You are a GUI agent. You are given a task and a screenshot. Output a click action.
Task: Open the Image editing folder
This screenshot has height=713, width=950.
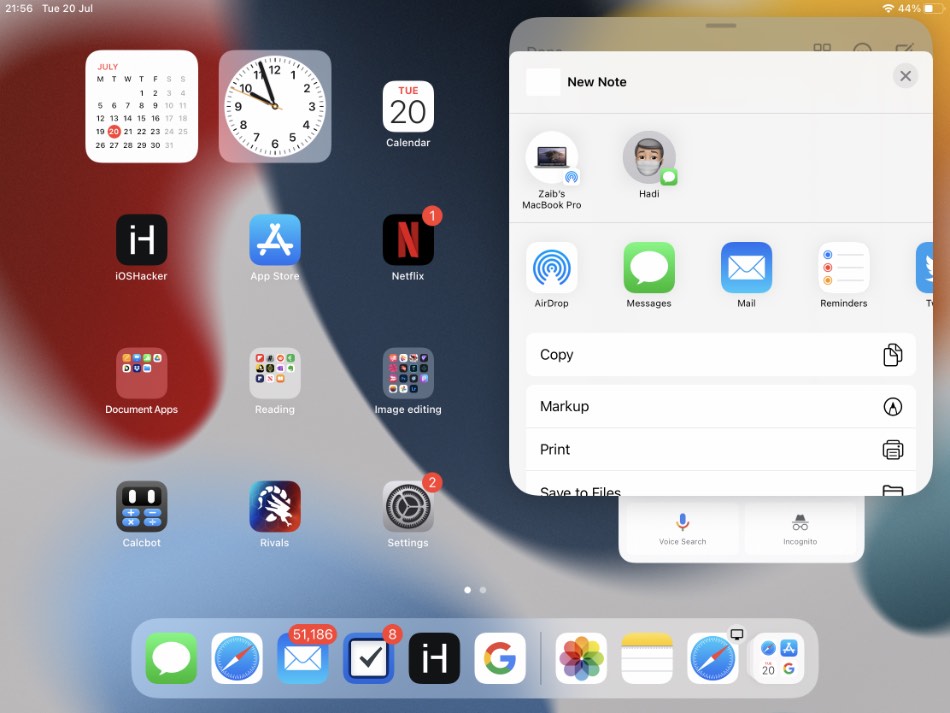coord(408,373)
